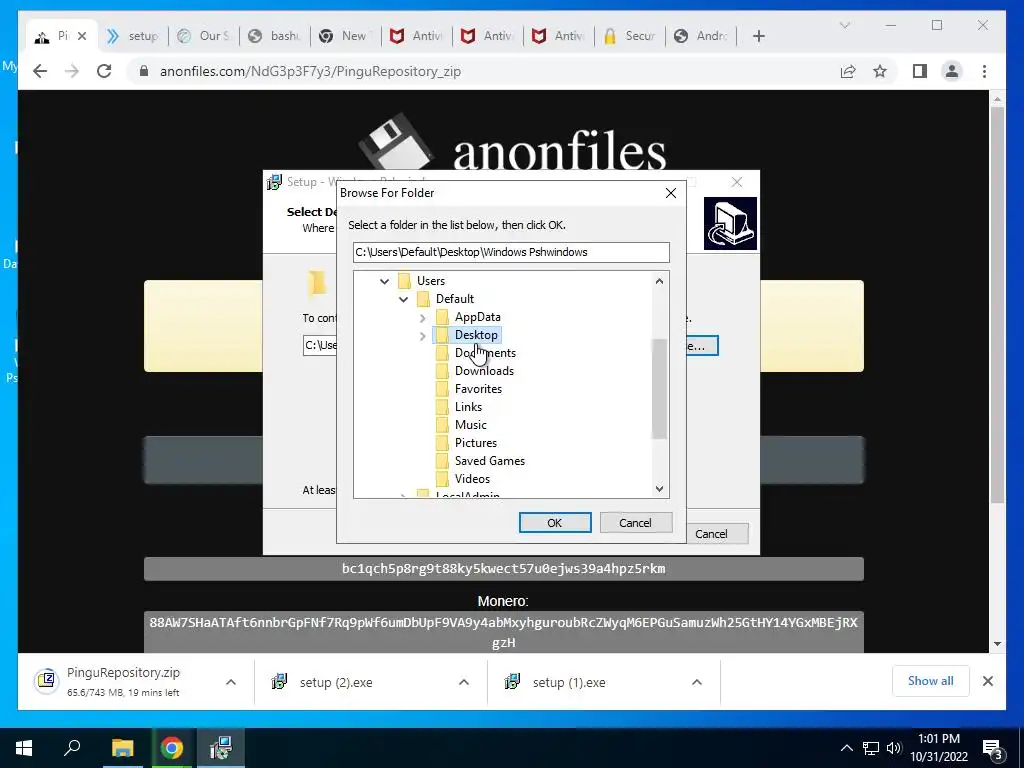
Task: Open the browser side panel icon
Action: click(x=920, y=71)
